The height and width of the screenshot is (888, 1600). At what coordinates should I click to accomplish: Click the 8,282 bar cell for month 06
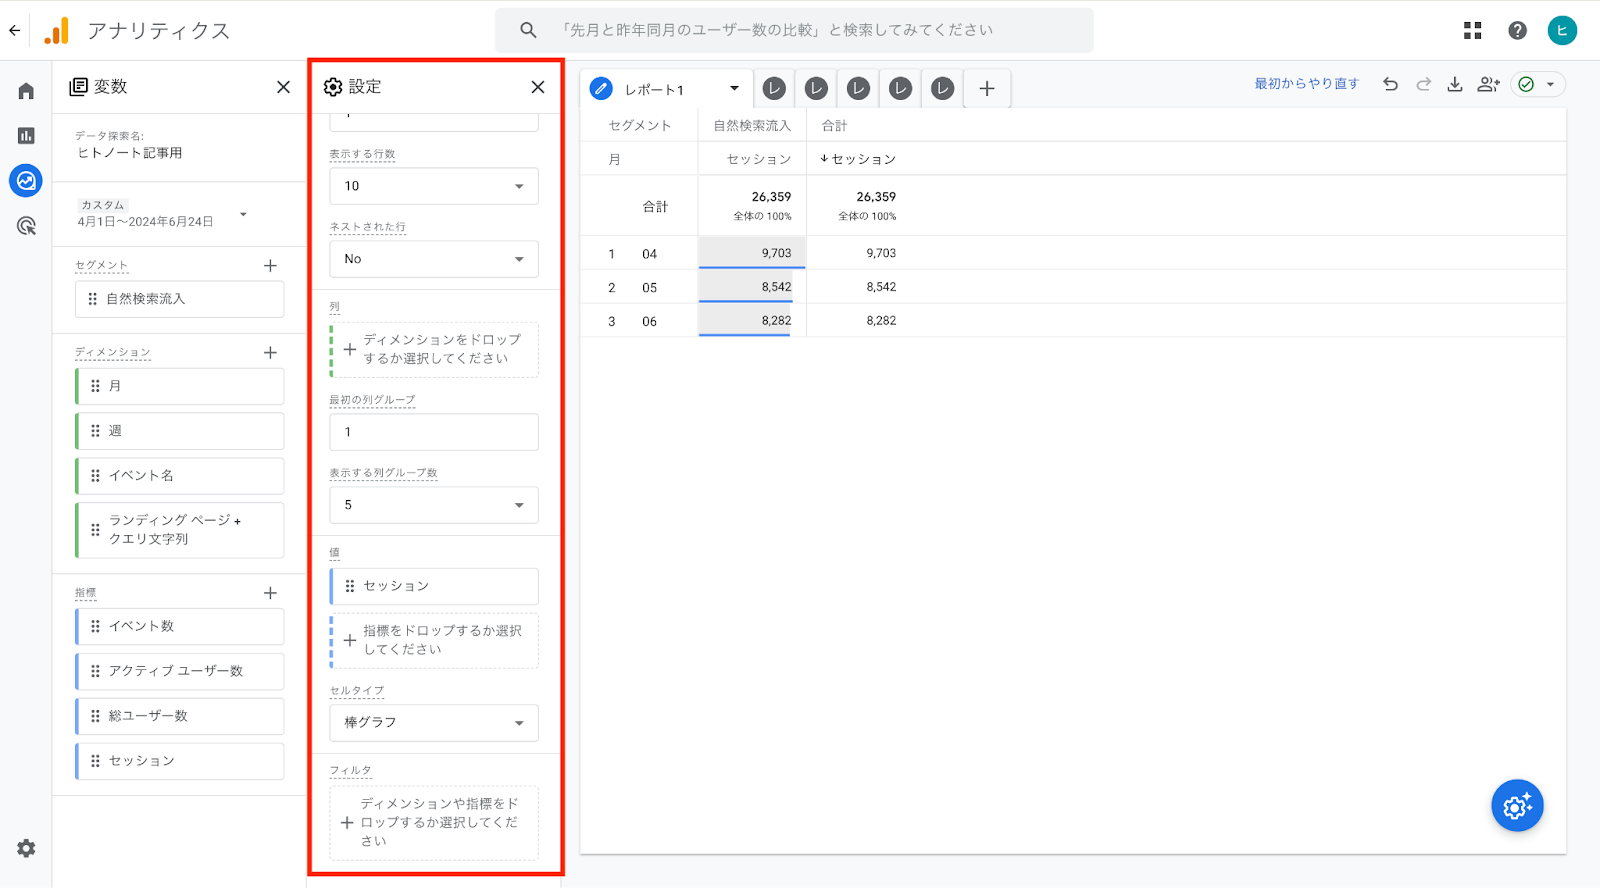[752, 321]
